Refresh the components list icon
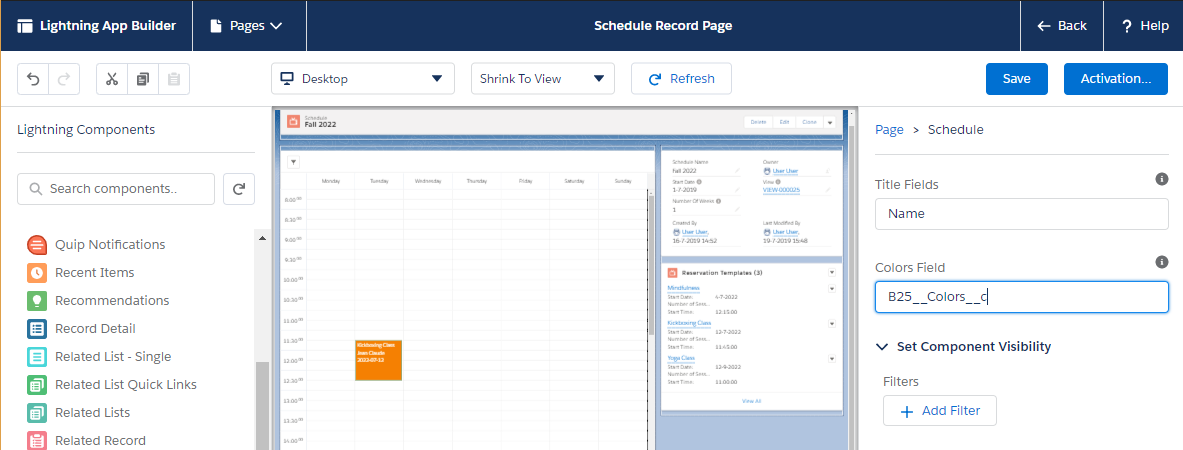The height and width of the screenshot is (450, 1183). tap(239, 188)
